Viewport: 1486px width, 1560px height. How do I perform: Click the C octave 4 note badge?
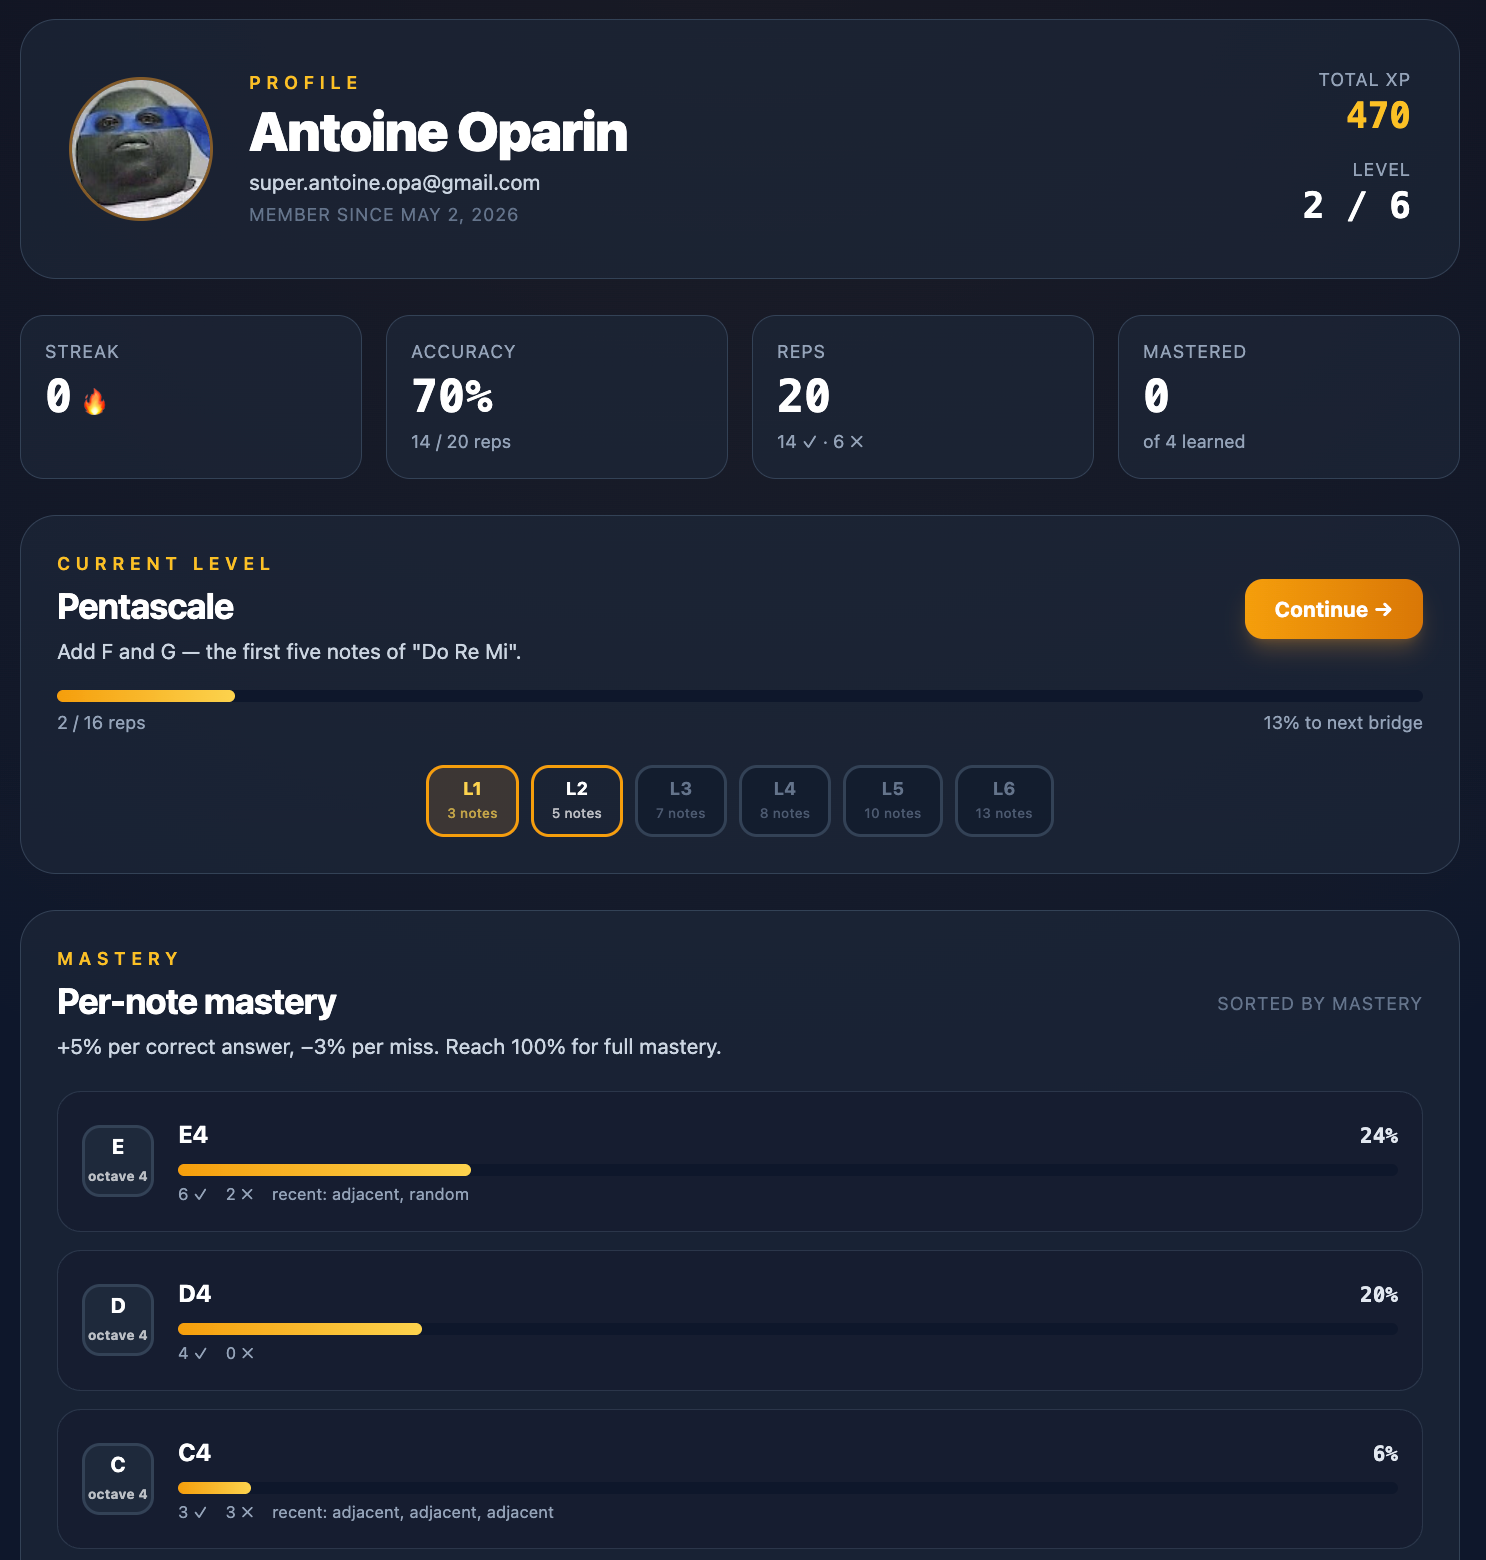[118, 1479]
